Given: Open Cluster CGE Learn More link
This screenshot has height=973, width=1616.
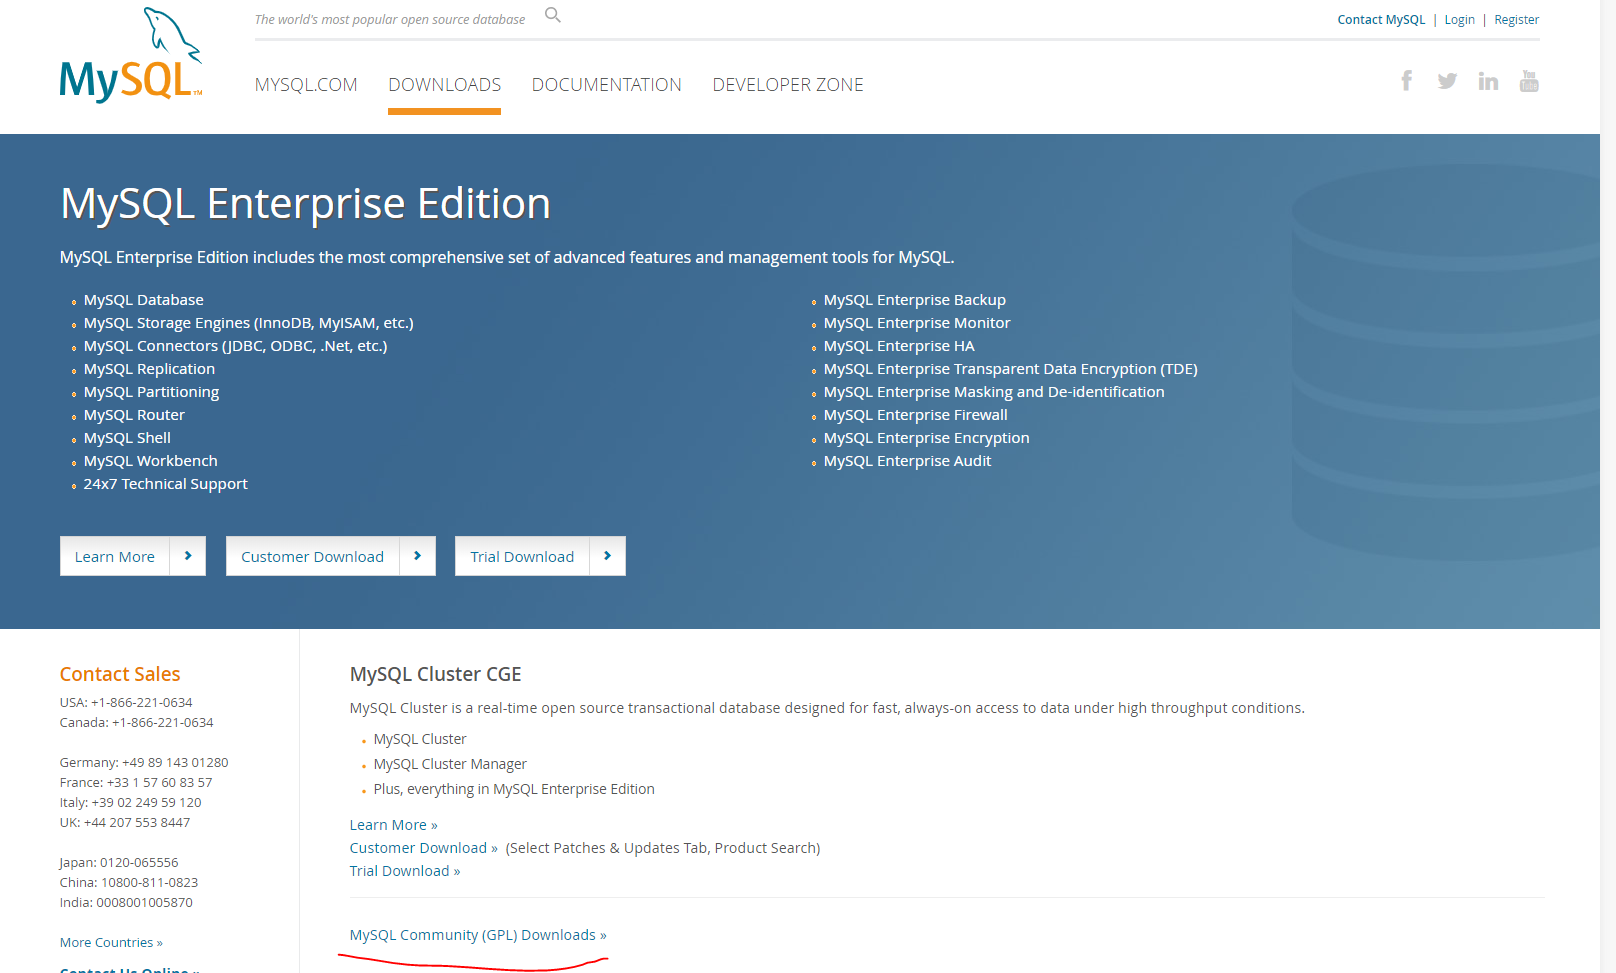Looking at the screenshot, I should 393,825.
